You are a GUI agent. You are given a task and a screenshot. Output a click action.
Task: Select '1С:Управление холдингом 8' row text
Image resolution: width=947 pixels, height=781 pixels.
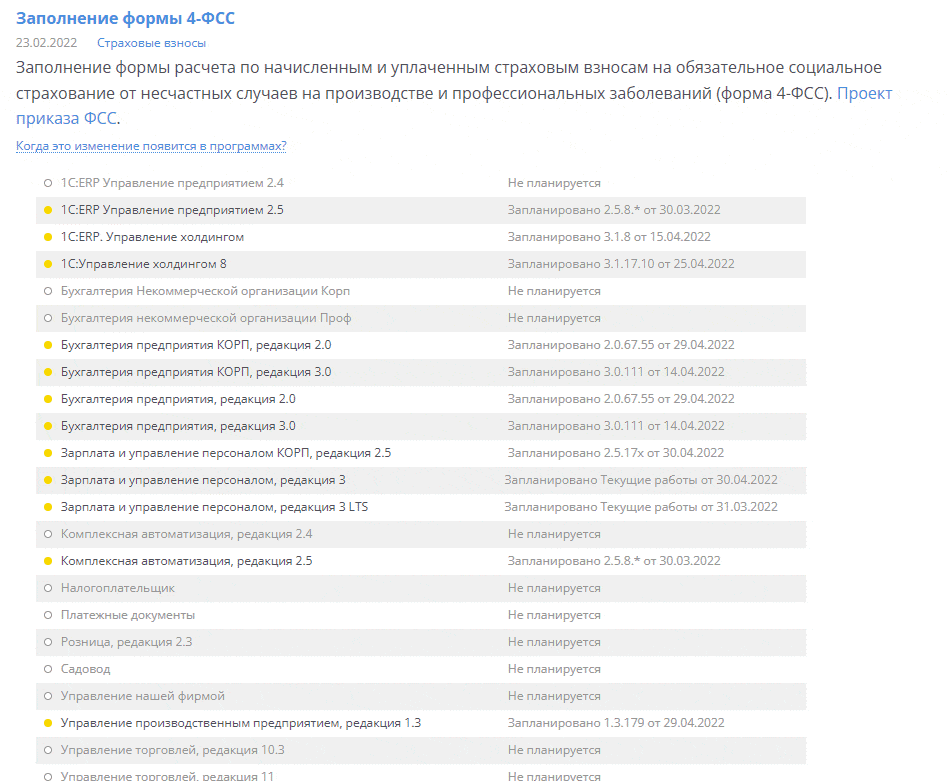(x=144, y=264)
